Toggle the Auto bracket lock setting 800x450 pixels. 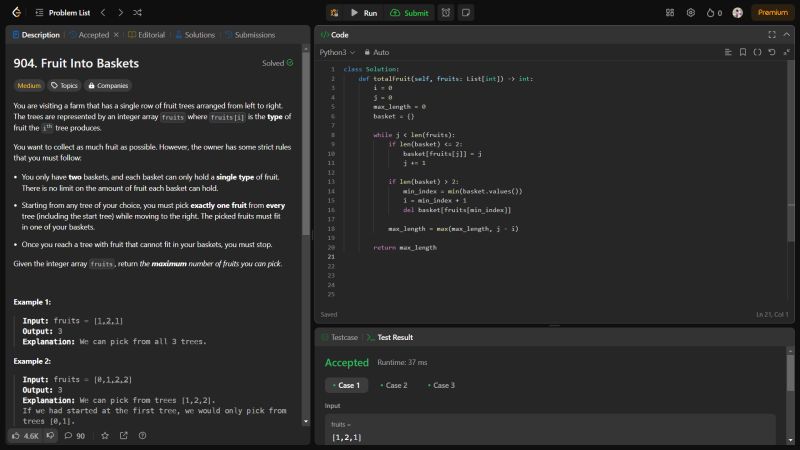coord(378,51)
